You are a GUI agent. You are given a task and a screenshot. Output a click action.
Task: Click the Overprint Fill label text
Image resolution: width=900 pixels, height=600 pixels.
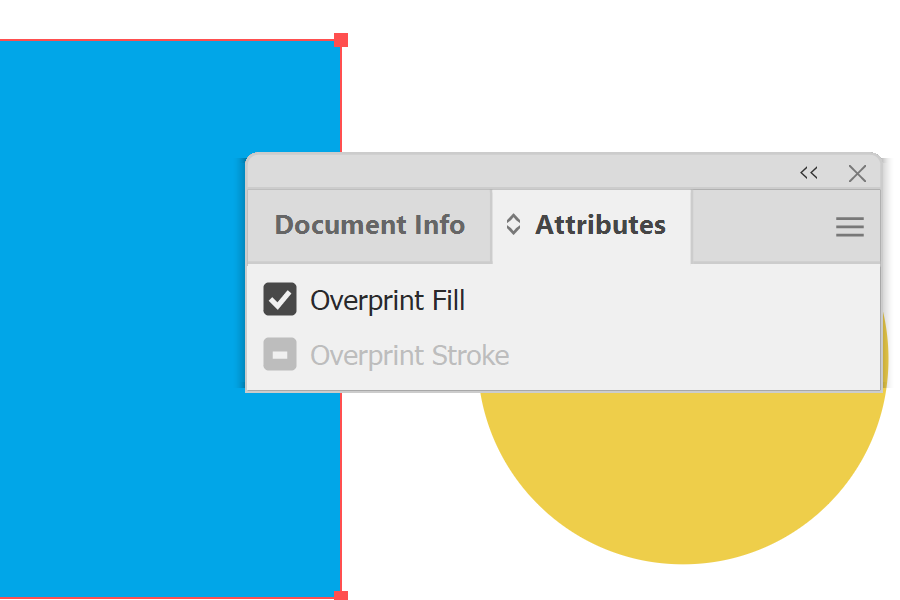click(387, 300)
